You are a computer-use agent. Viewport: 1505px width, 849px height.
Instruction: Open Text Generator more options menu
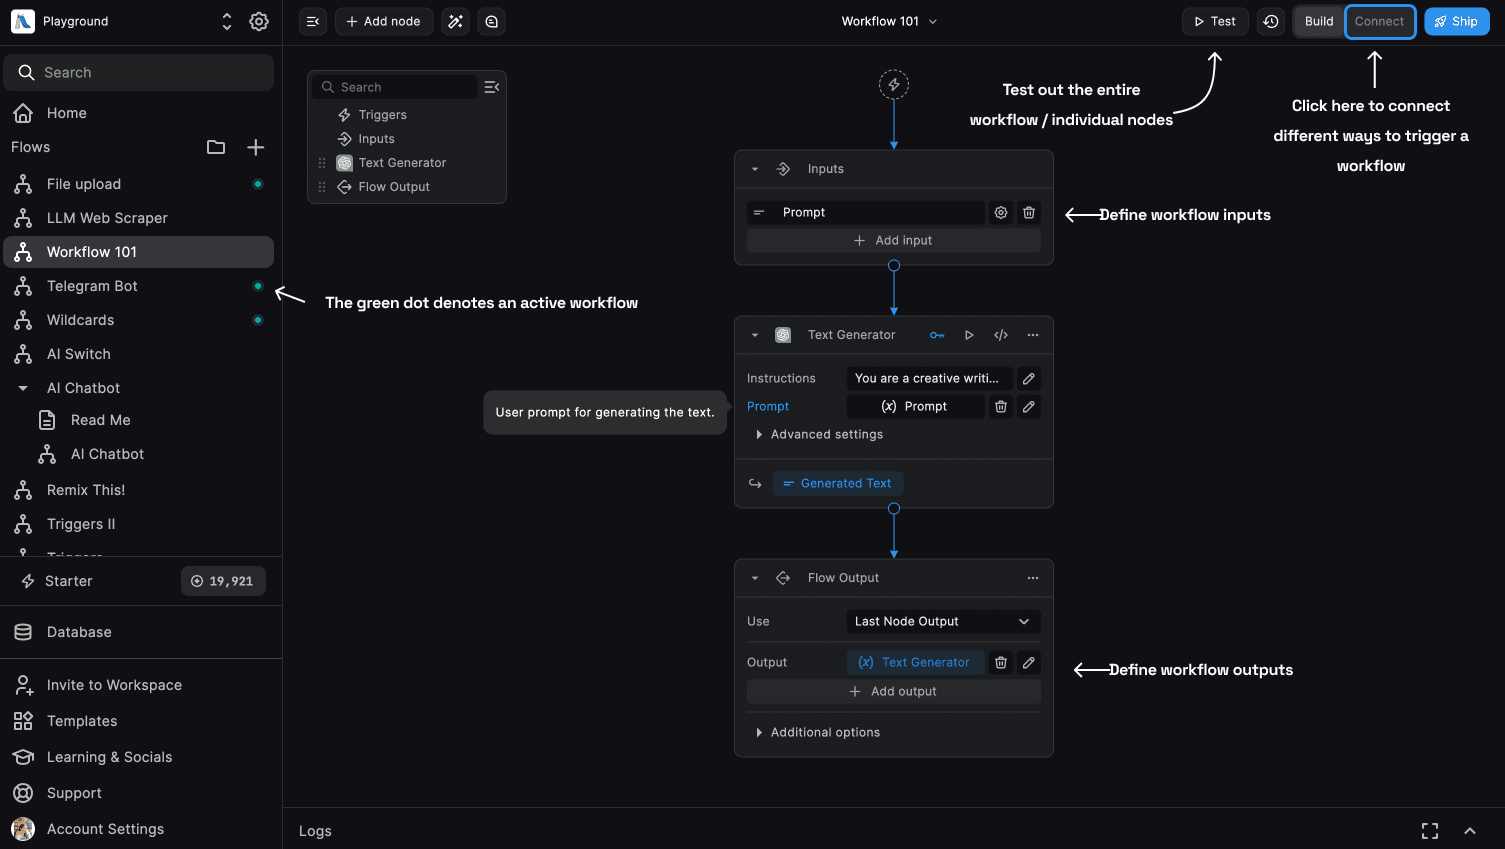[1033, 335]
